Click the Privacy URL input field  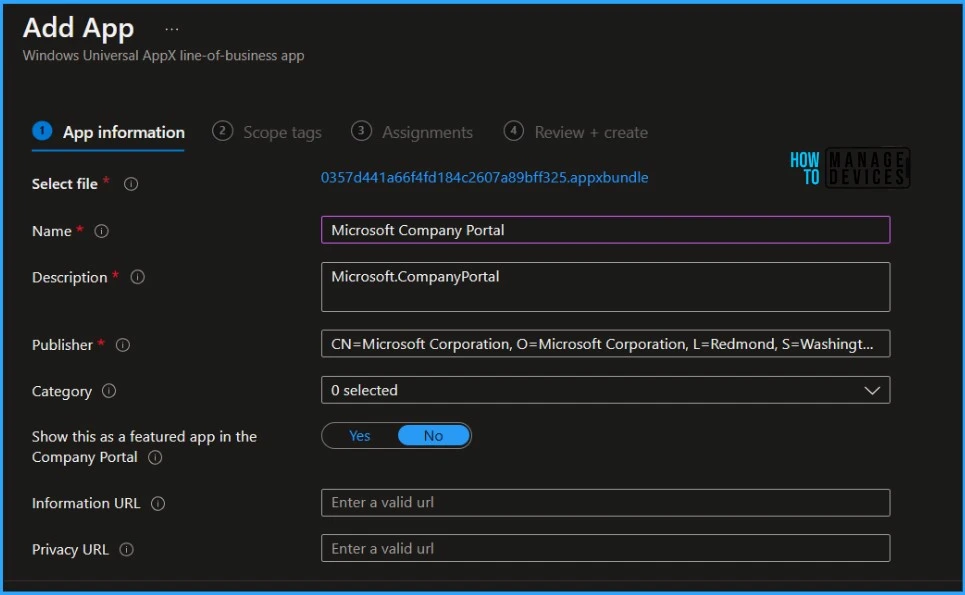(606, 549)
